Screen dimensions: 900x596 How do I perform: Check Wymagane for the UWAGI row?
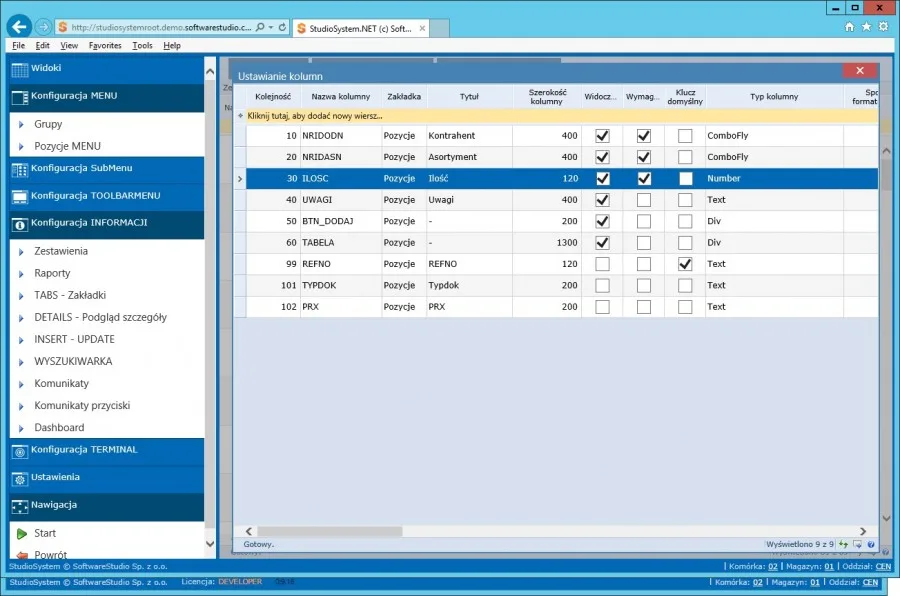643,200
